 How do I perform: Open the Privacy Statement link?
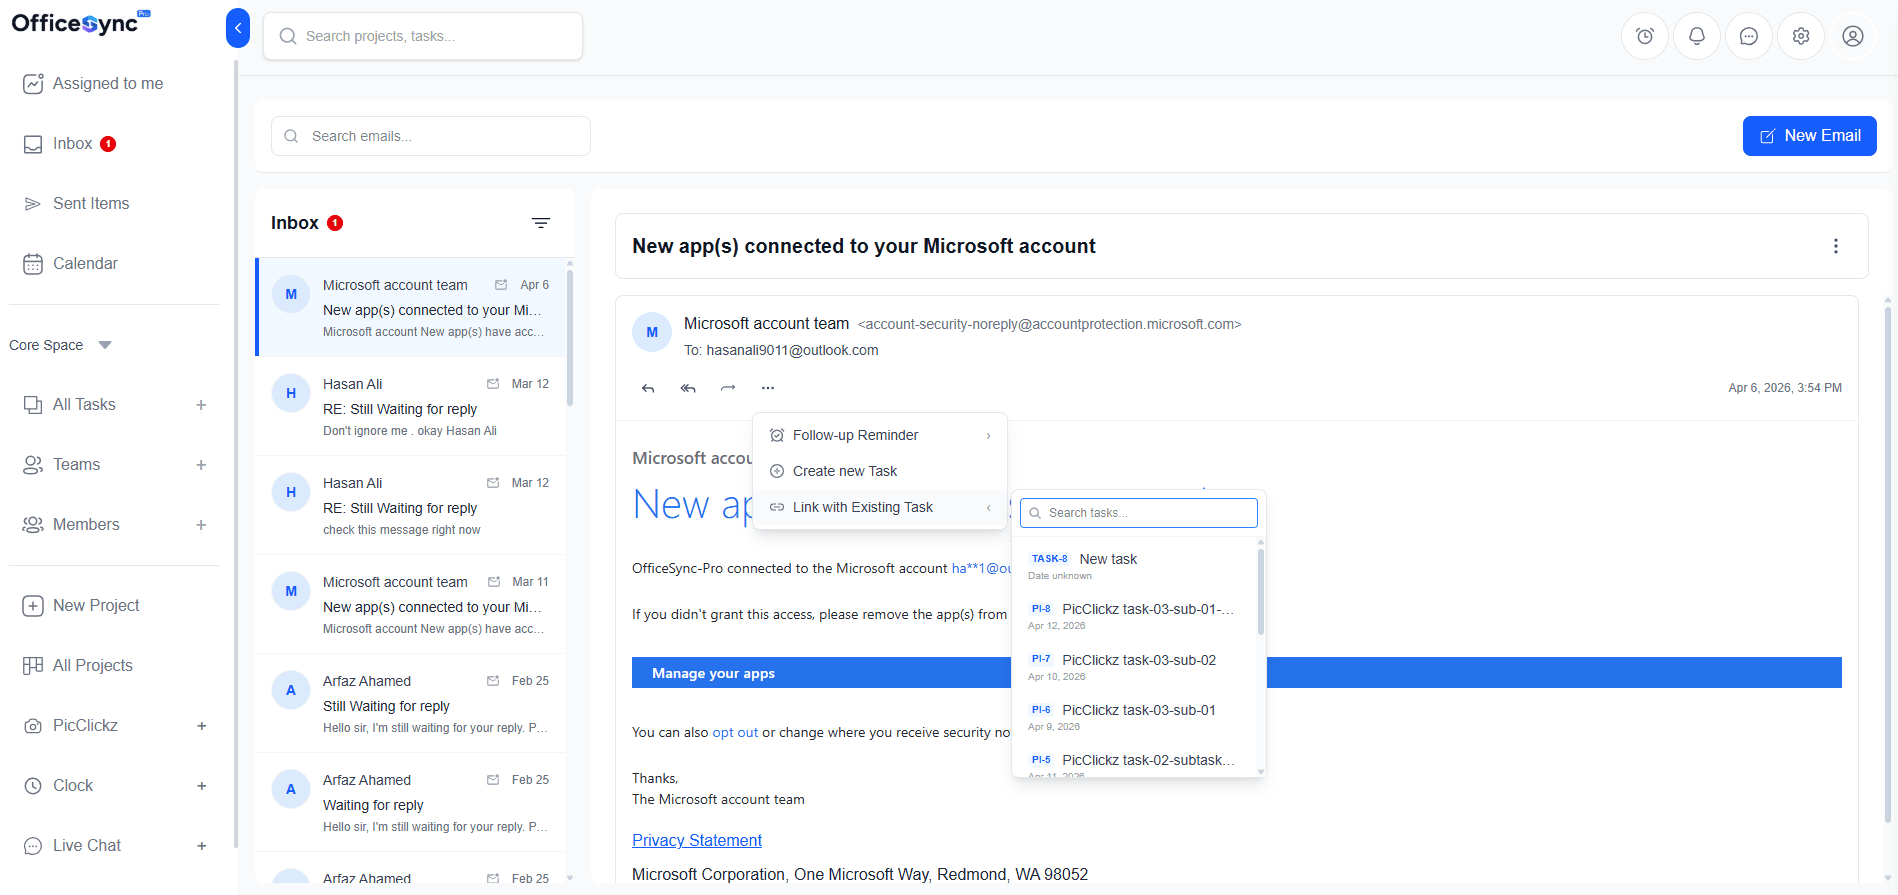pos(697,840)
